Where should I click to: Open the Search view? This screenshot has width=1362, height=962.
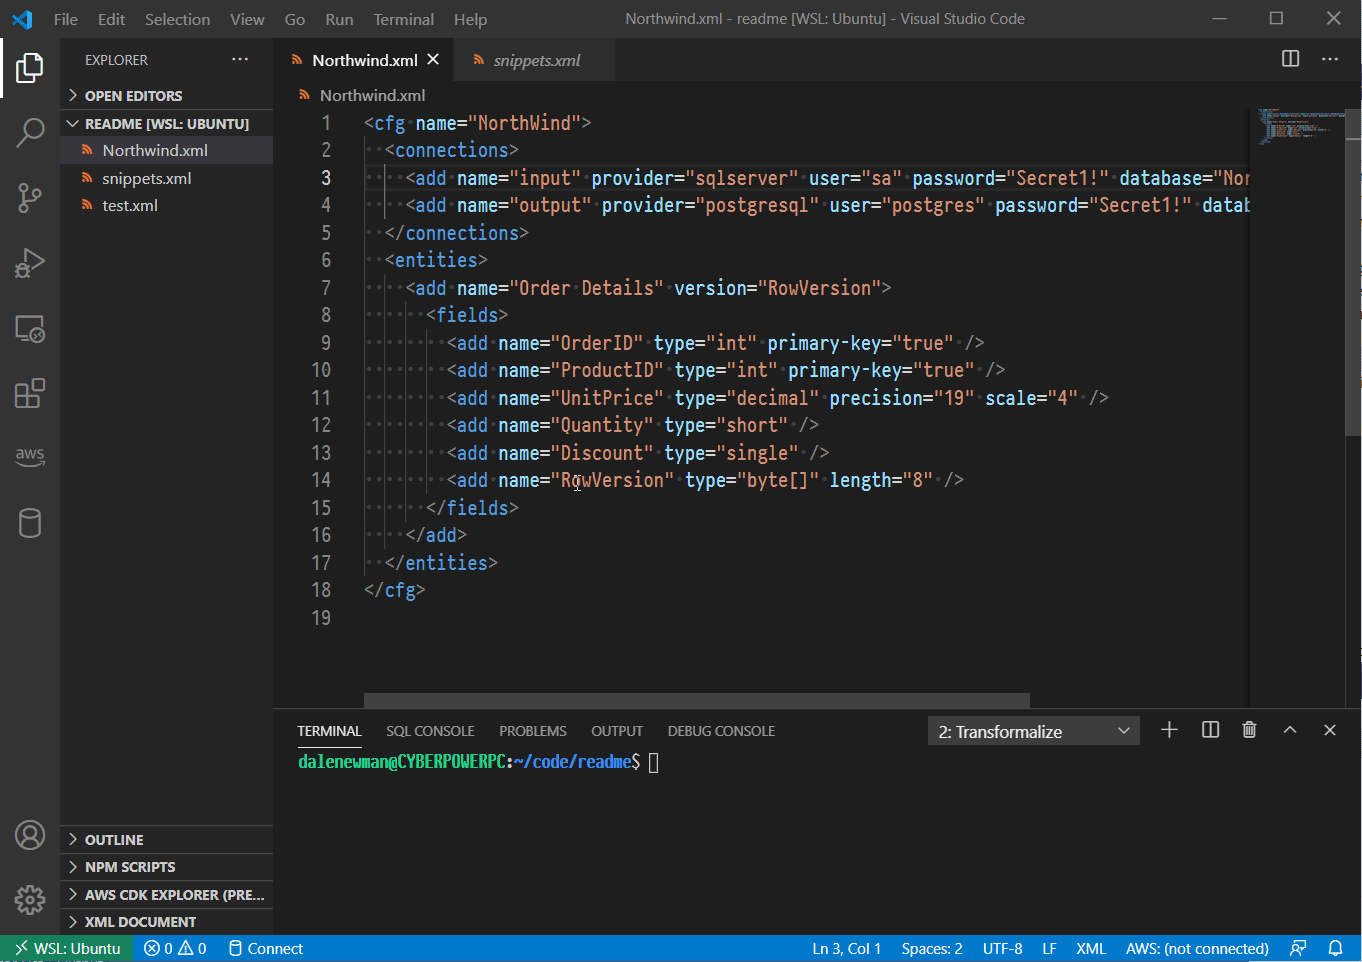(30, 132)
